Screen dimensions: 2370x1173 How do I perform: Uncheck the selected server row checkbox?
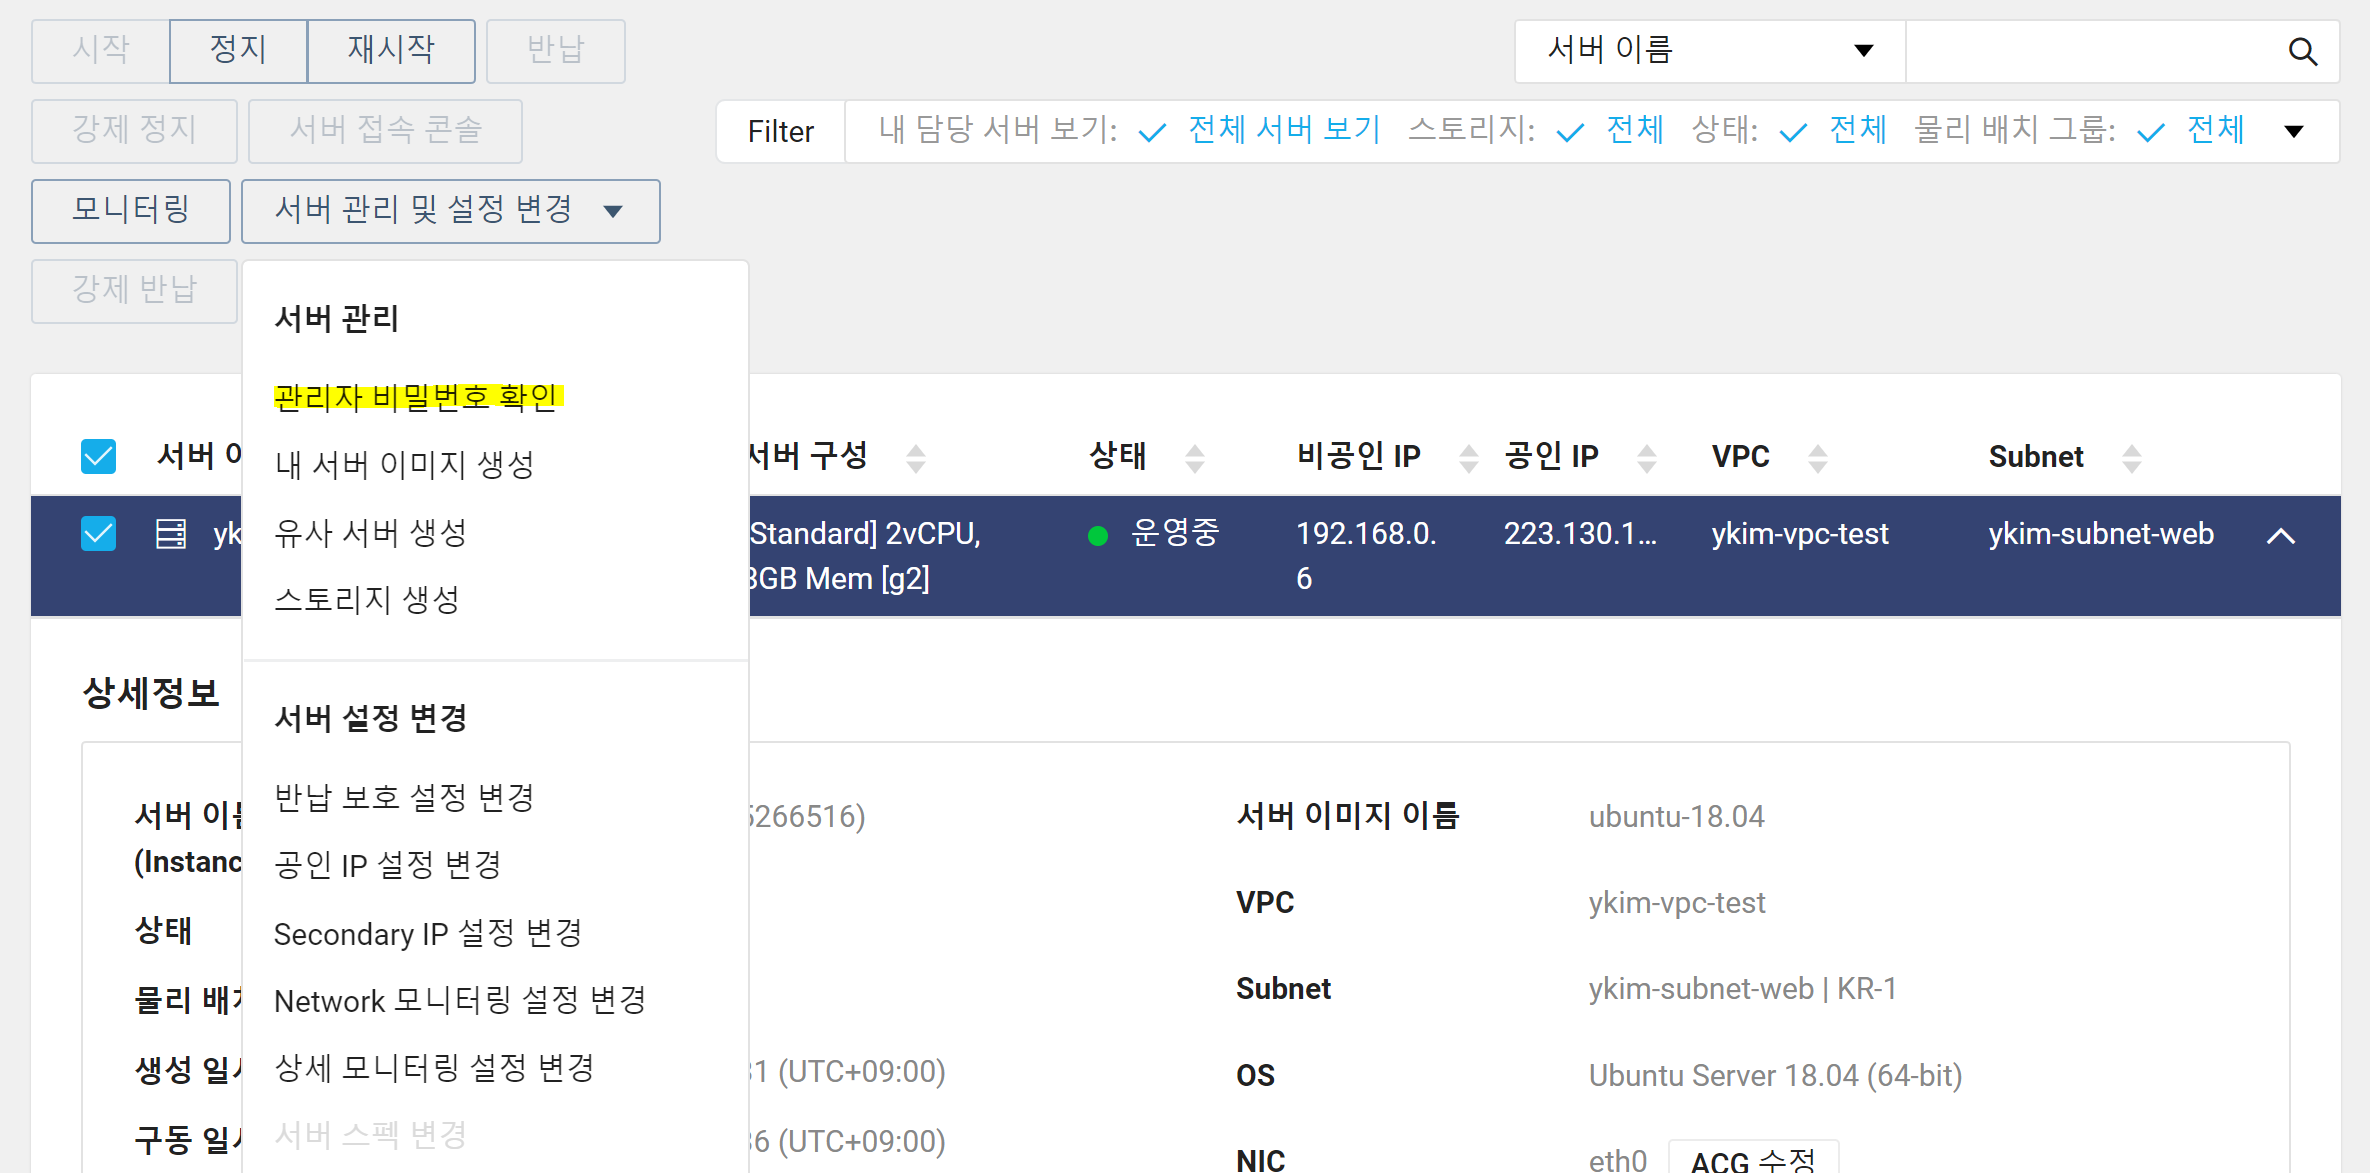point(98,534)
